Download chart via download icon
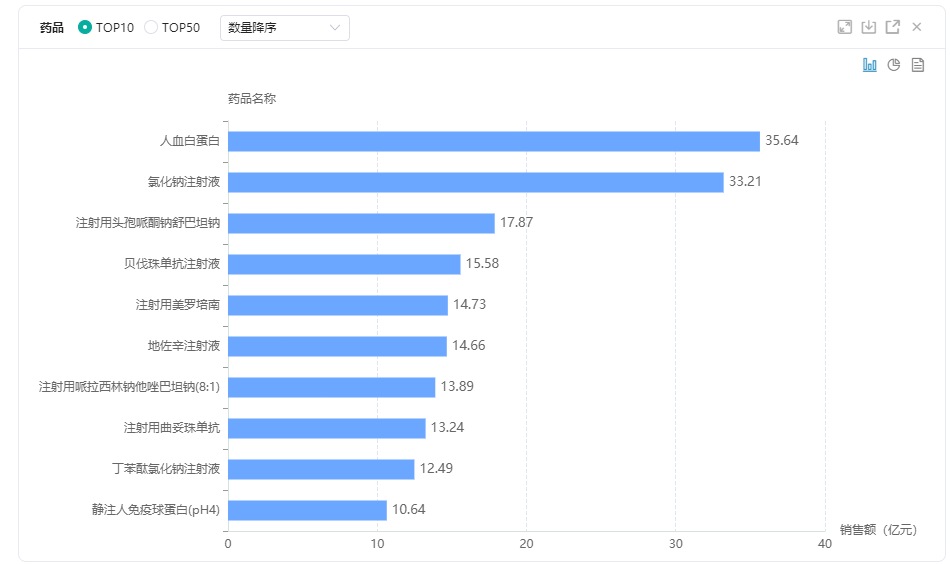 869,27
